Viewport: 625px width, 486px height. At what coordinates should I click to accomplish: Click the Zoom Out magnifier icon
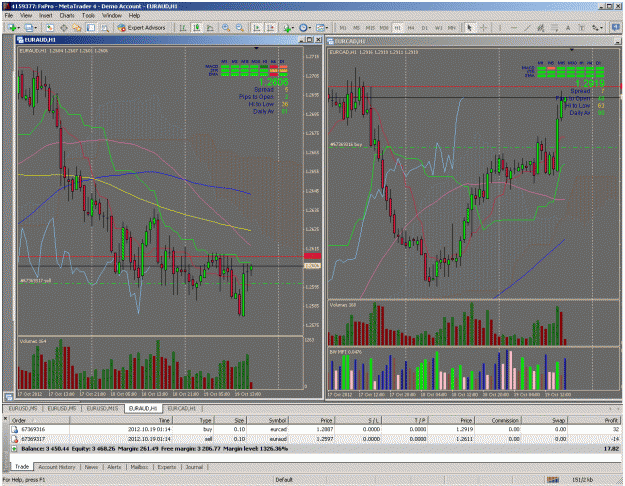pos(240,28)
